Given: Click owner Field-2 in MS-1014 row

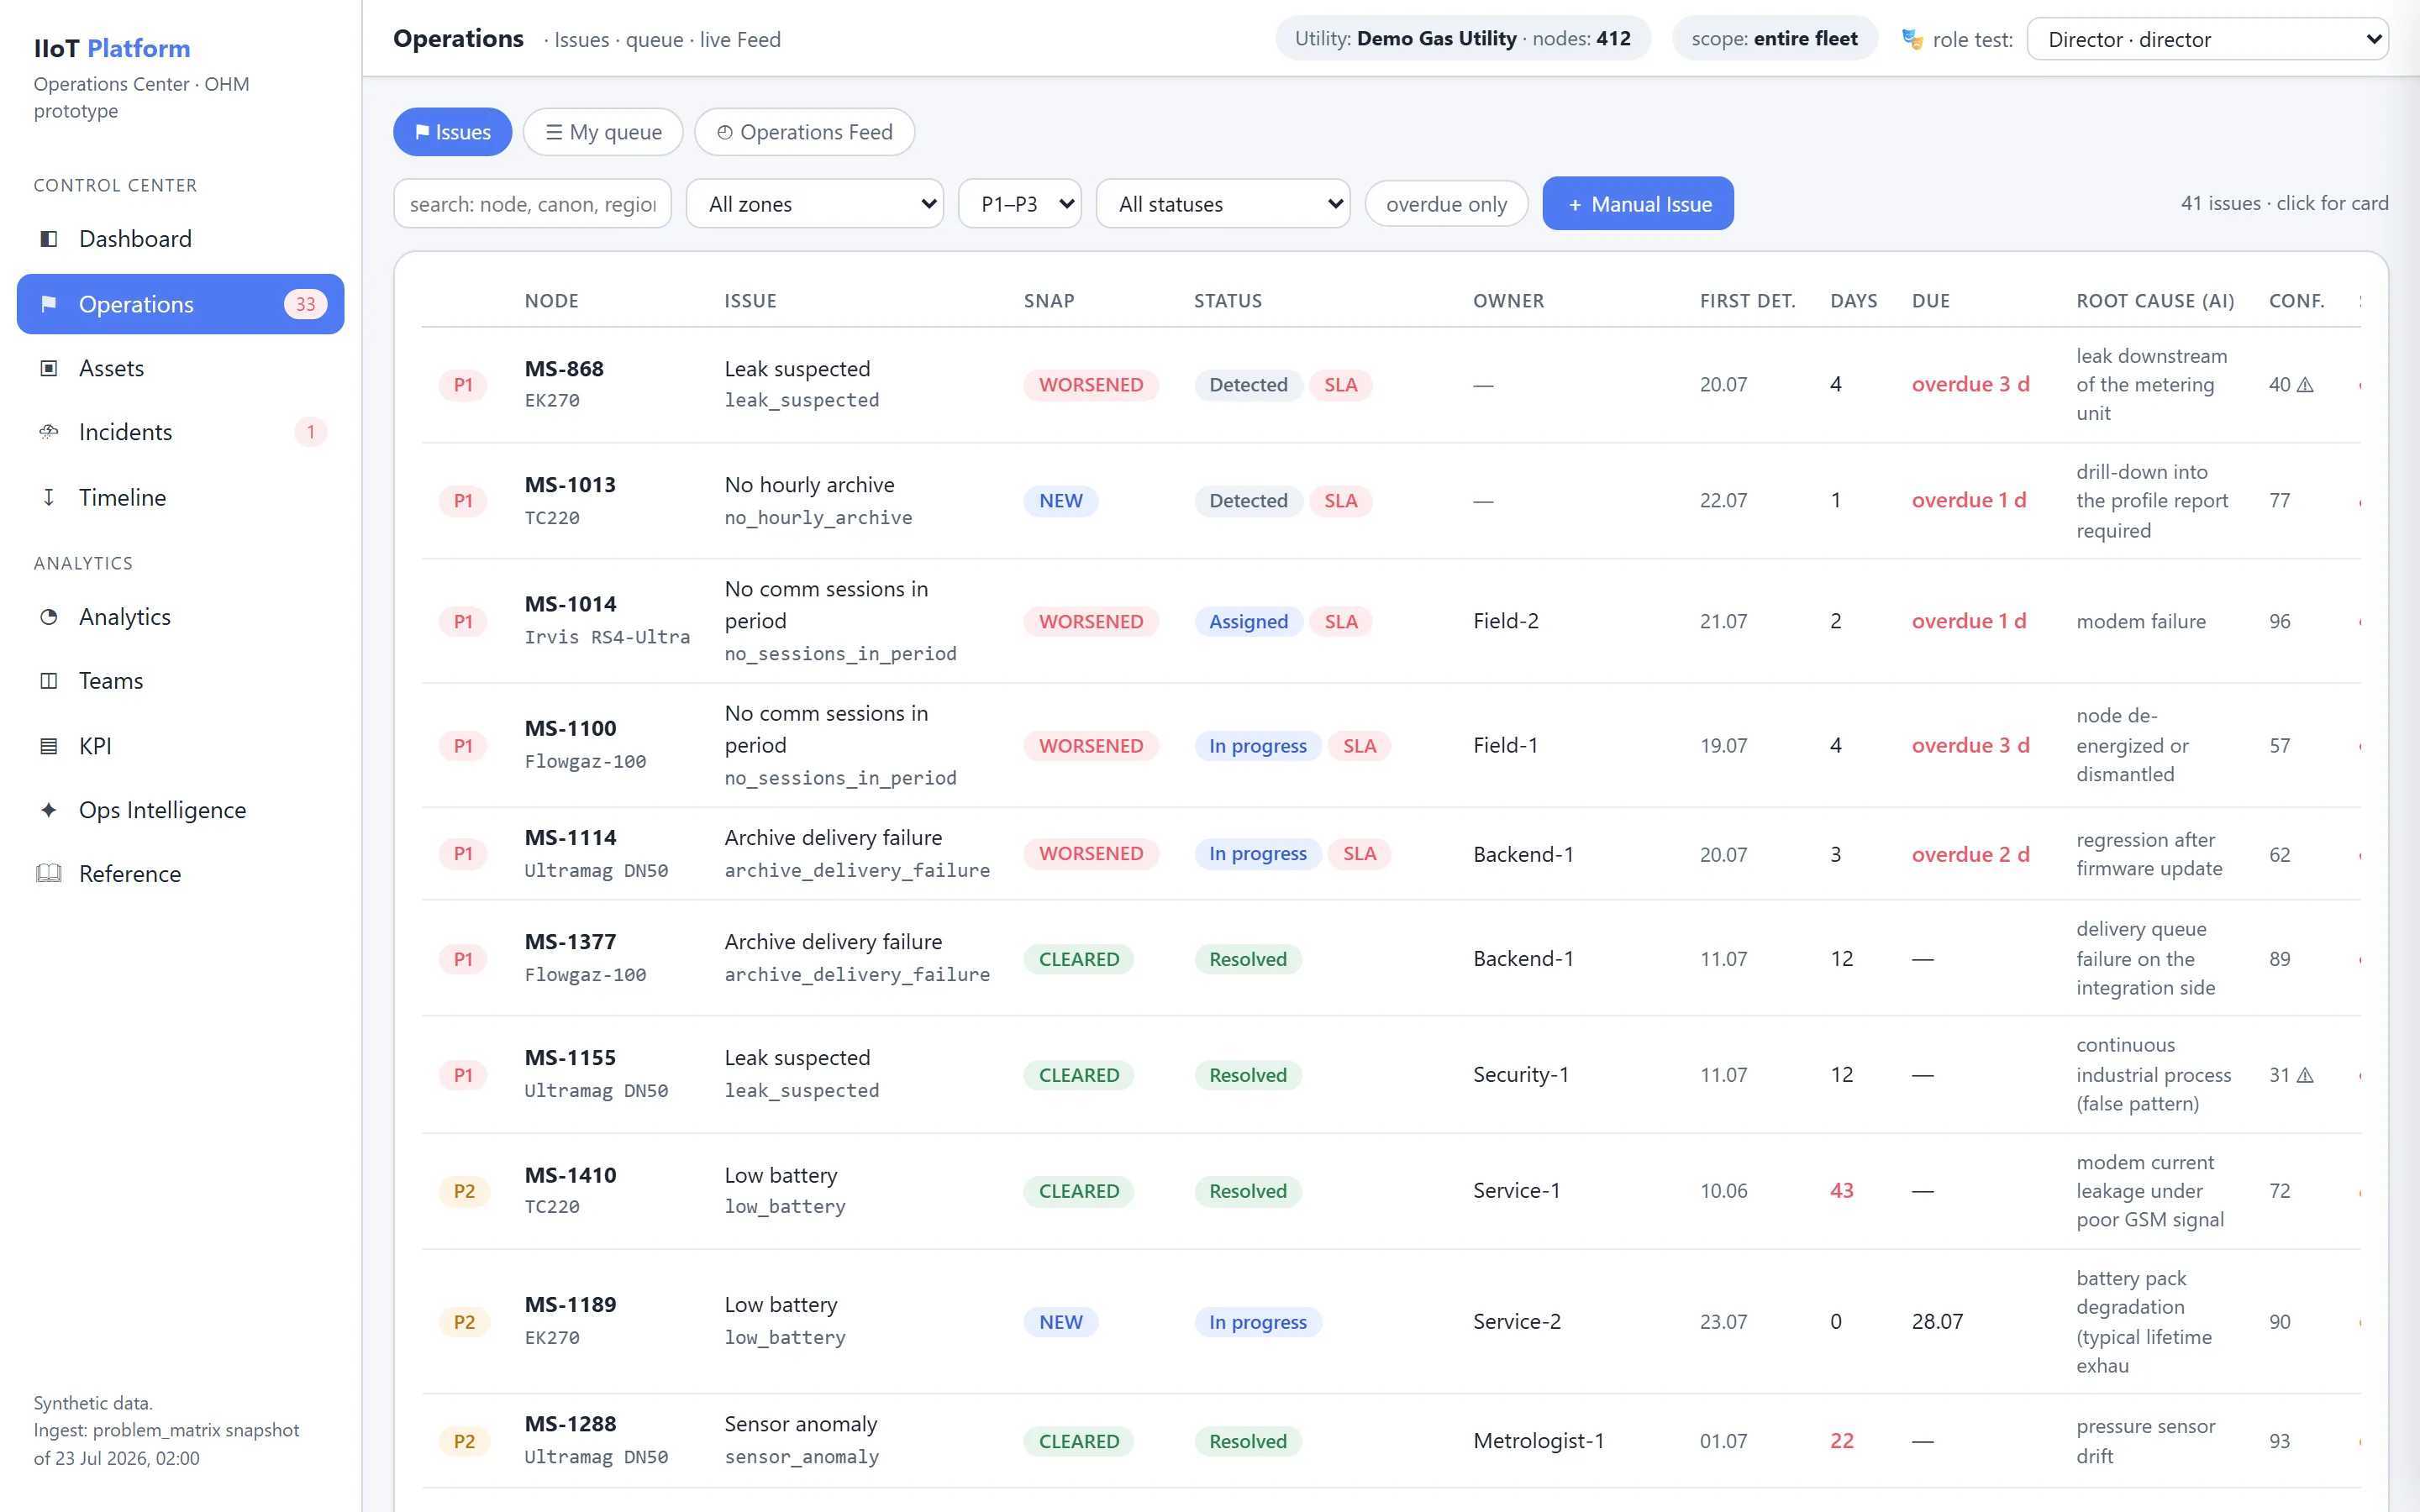Looking at the screenshot, I should click(1505, 621).
